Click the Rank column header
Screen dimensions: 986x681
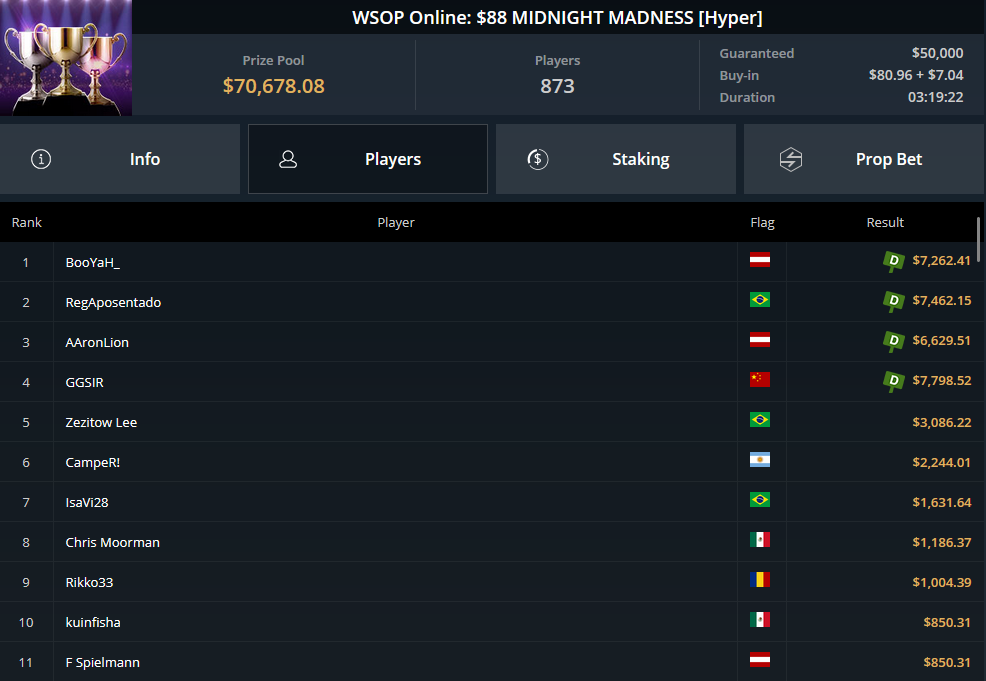click(27, 222)
